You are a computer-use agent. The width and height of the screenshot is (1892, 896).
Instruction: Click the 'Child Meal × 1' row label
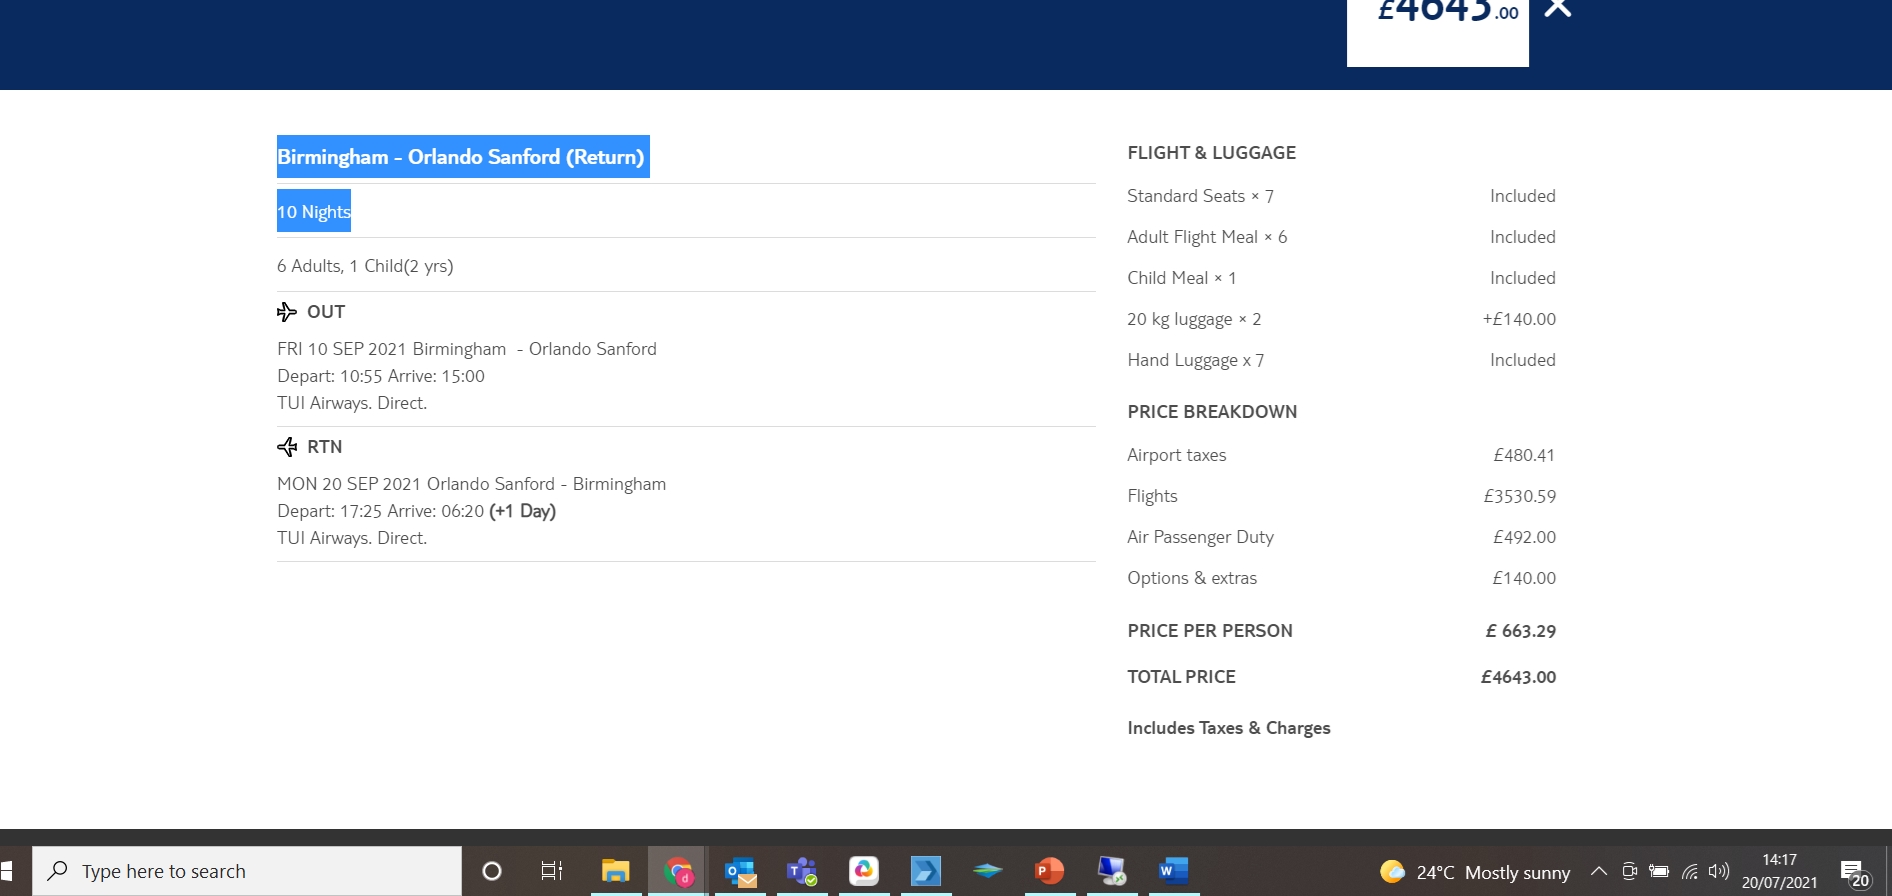pyautogui.click(x=1182, y=278)
